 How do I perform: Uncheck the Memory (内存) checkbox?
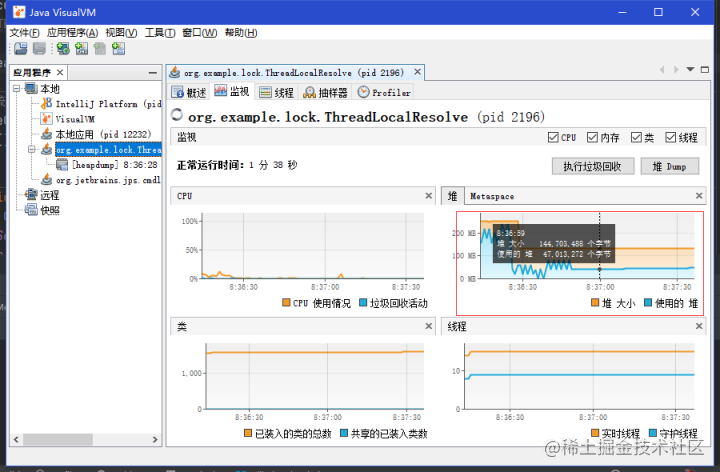point(592,137)
